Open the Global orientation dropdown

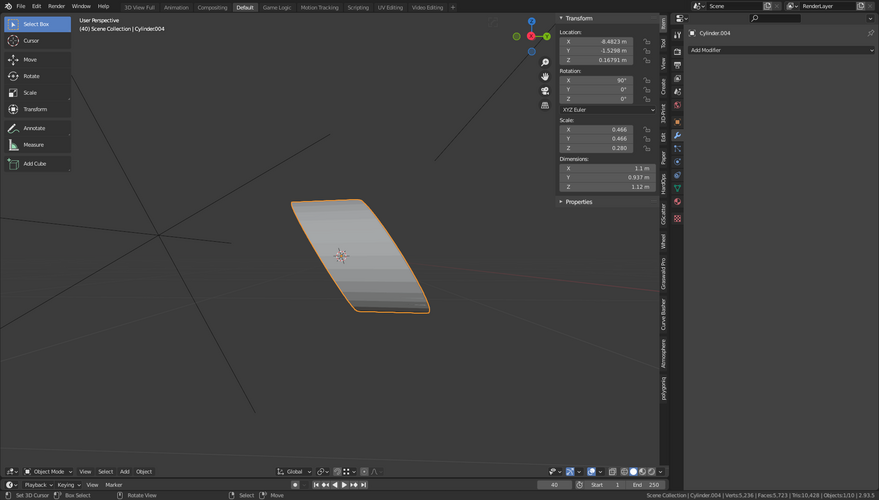point(294,471)
